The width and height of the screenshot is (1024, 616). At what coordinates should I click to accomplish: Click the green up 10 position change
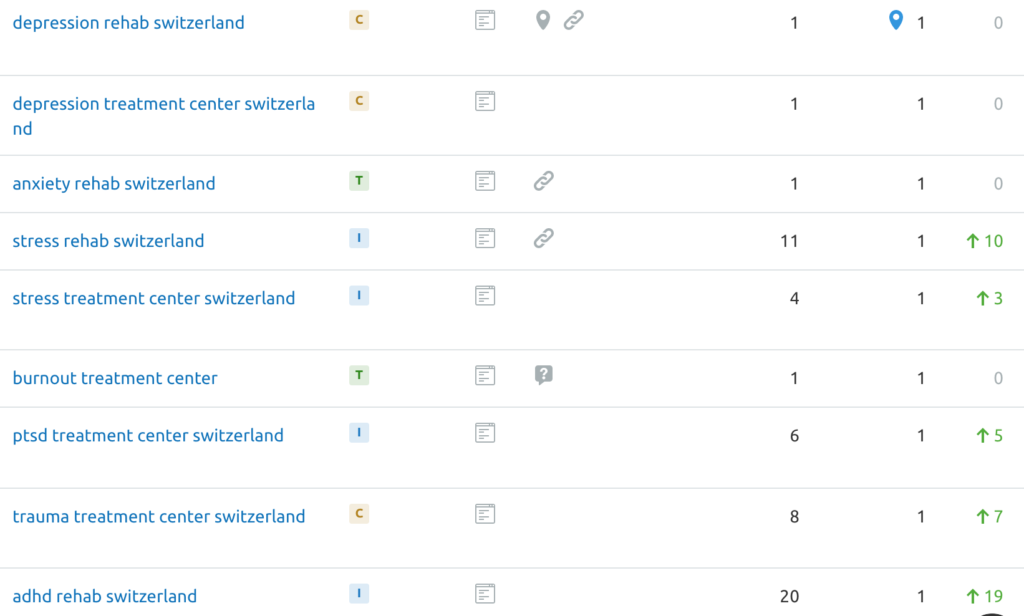coord(984,241)
